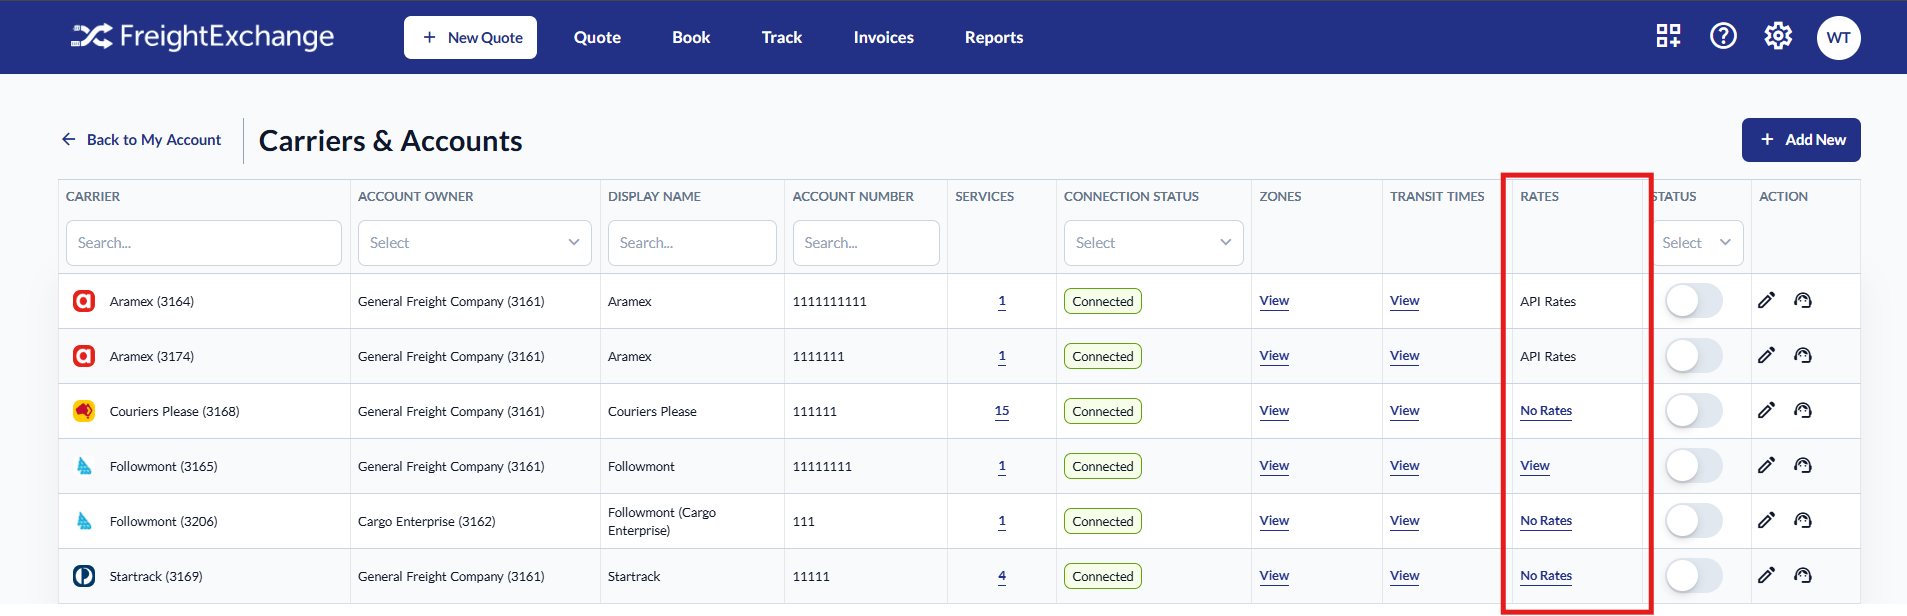Toggle status switch for Aramex (3174)
1907x616 pixels.
1693,356
